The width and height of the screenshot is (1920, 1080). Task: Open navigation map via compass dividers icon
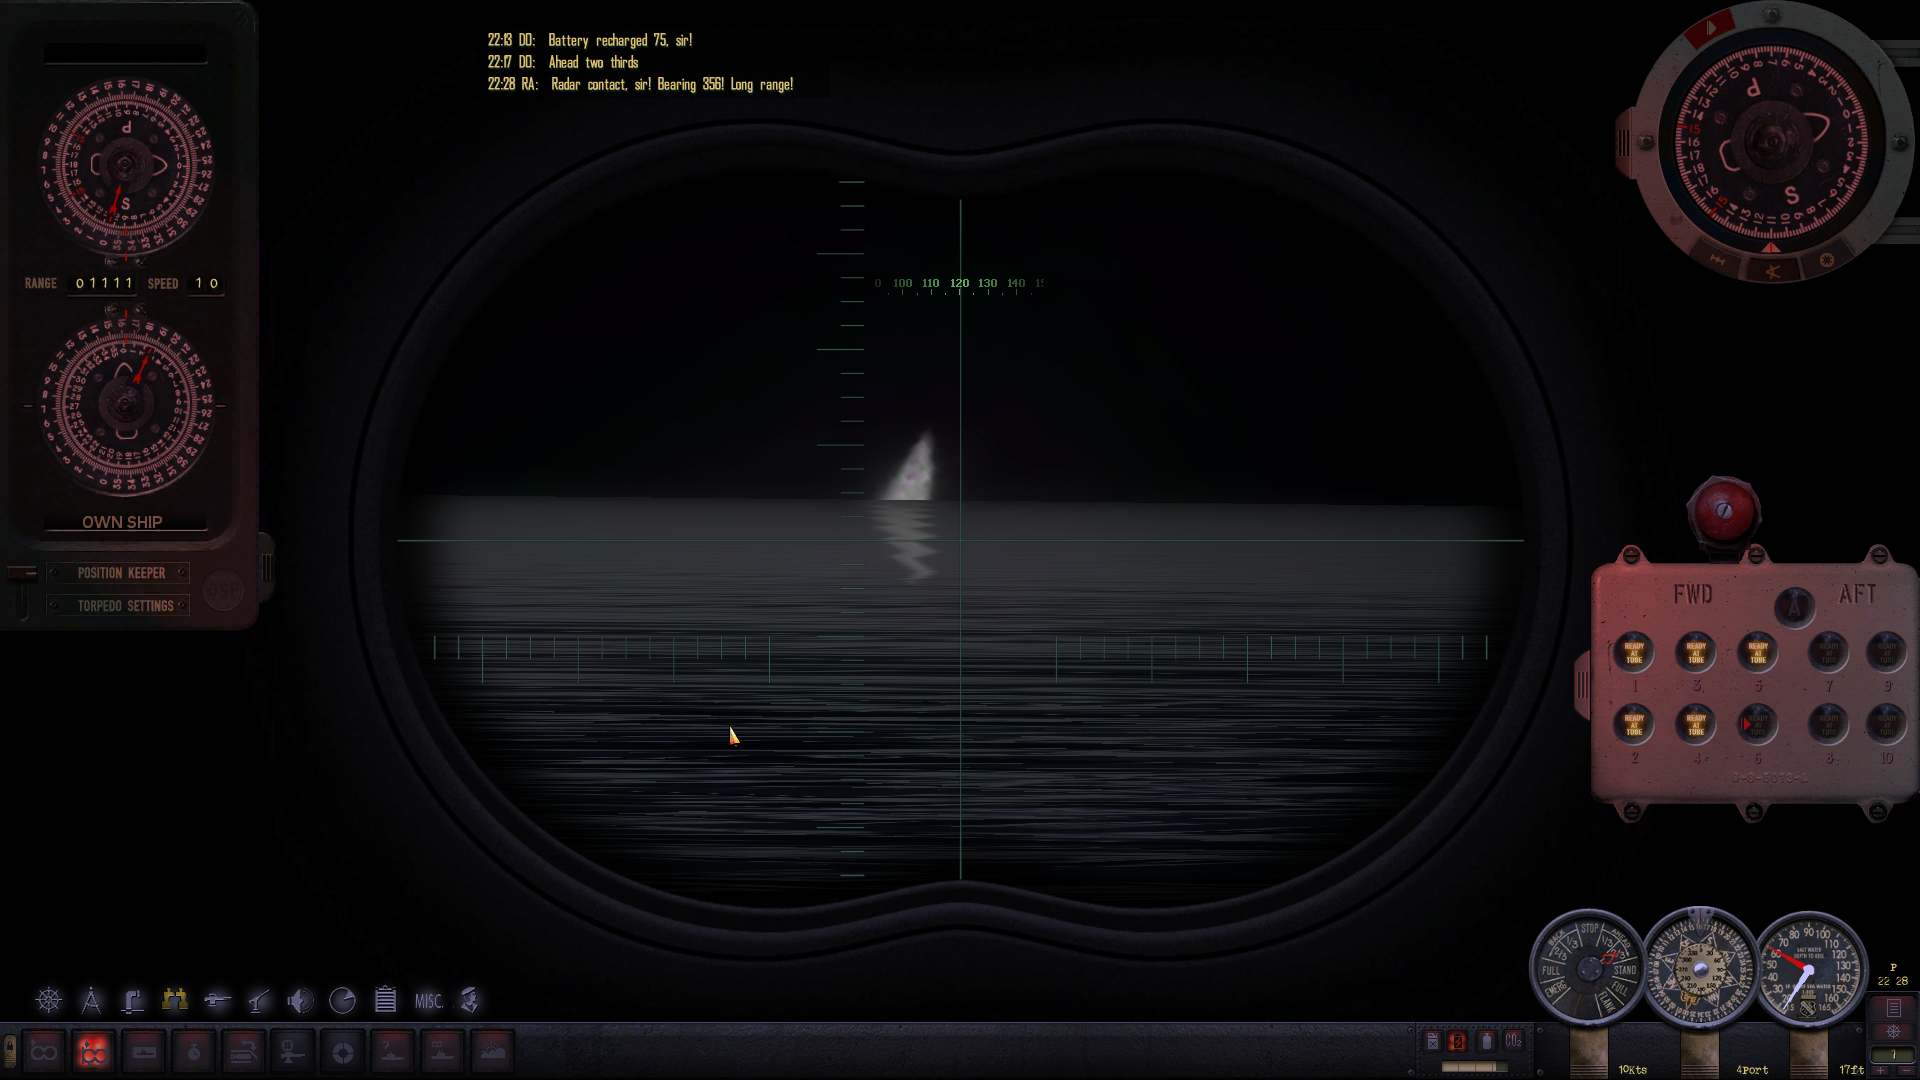[x=91, y=1000]
